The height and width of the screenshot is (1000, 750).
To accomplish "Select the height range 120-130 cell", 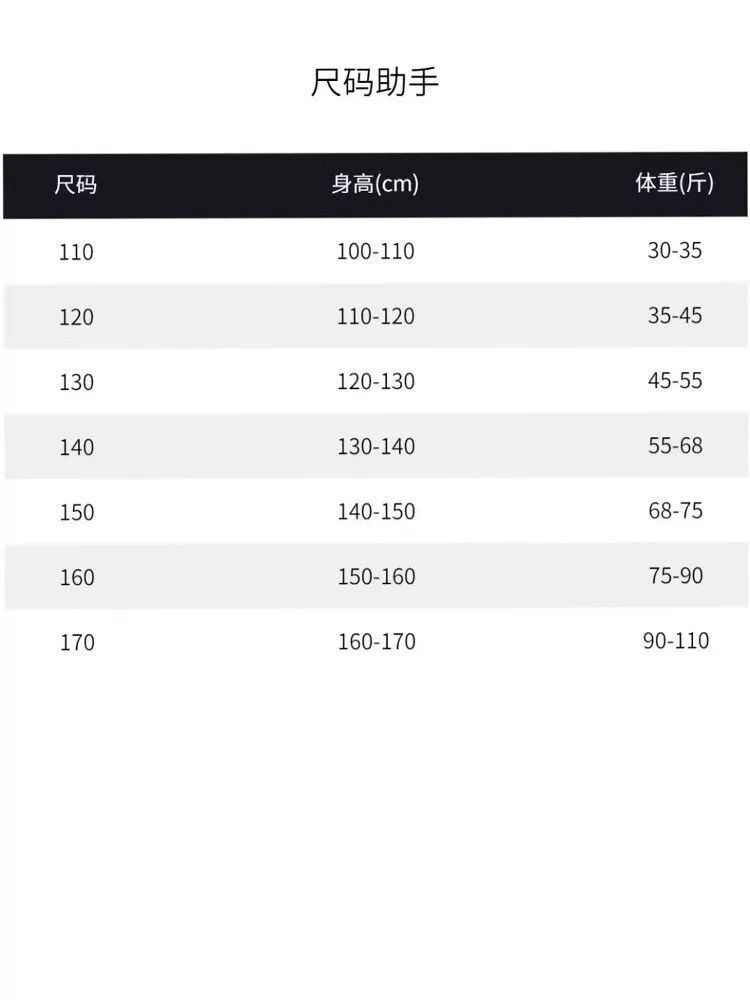I will click(375, 382).
